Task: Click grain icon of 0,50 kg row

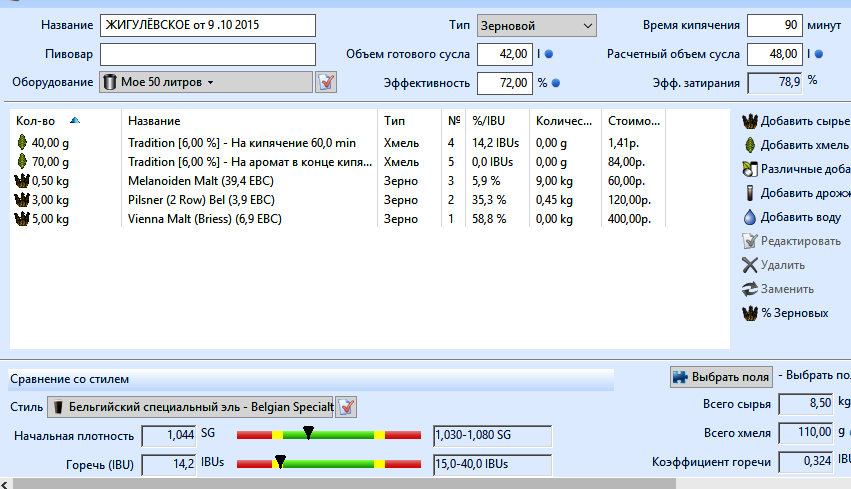Action: coord(22,180)
